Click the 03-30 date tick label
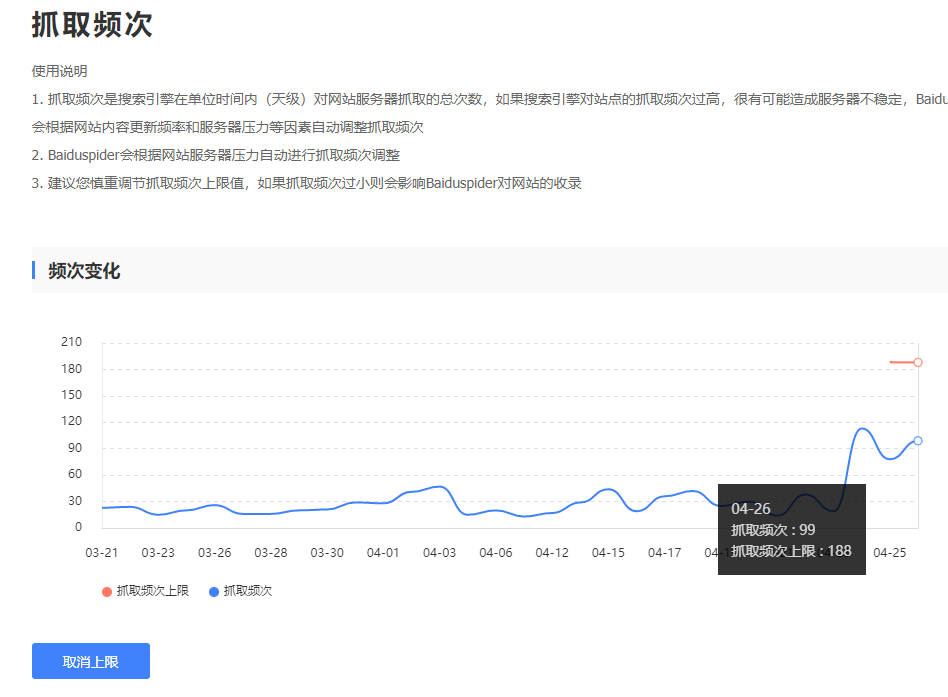 327,553
